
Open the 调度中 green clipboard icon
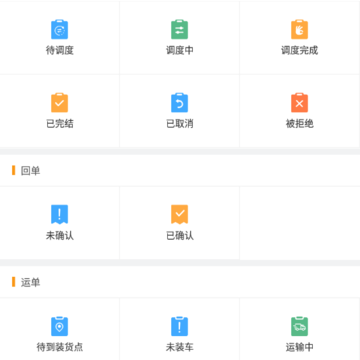pos(179,29)
